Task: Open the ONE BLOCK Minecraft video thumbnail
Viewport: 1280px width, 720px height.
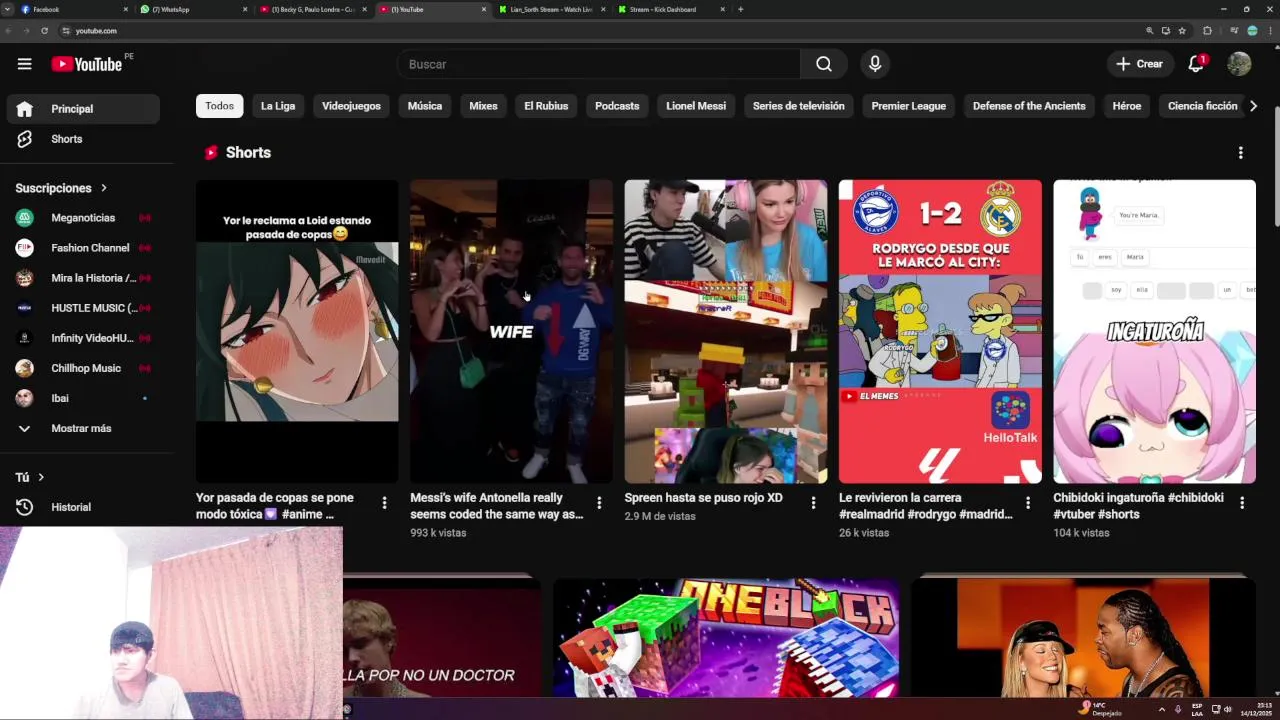Action: [x=726, y=637]
